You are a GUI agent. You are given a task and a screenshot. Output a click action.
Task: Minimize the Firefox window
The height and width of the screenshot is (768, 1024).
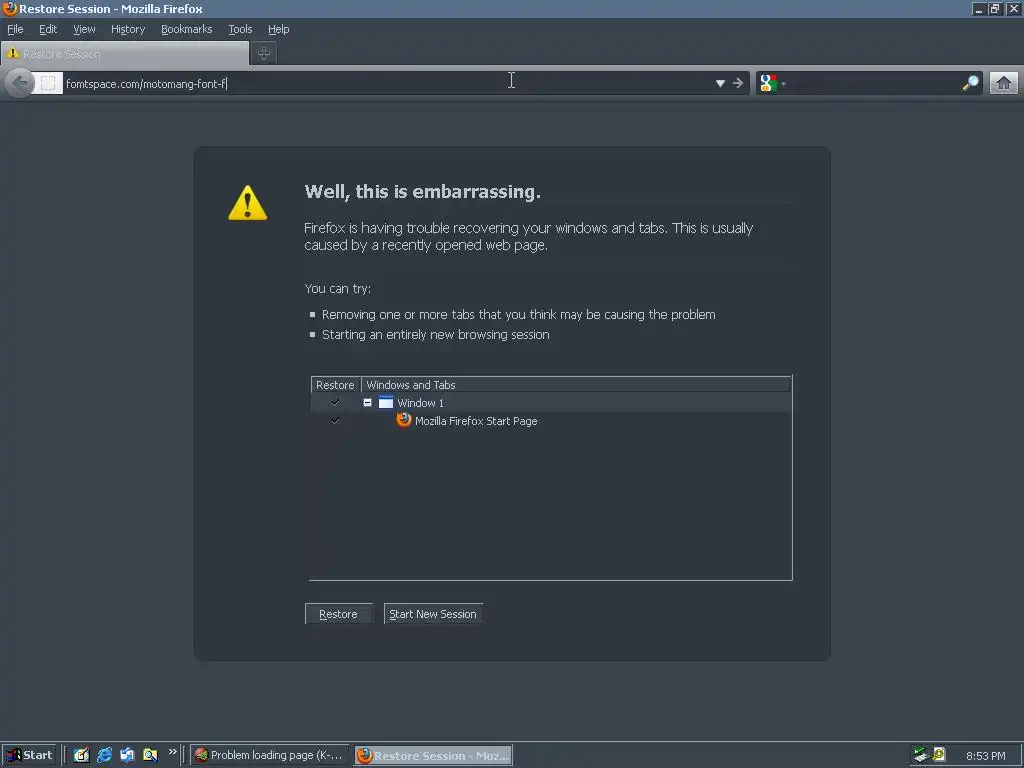point(978,9)
